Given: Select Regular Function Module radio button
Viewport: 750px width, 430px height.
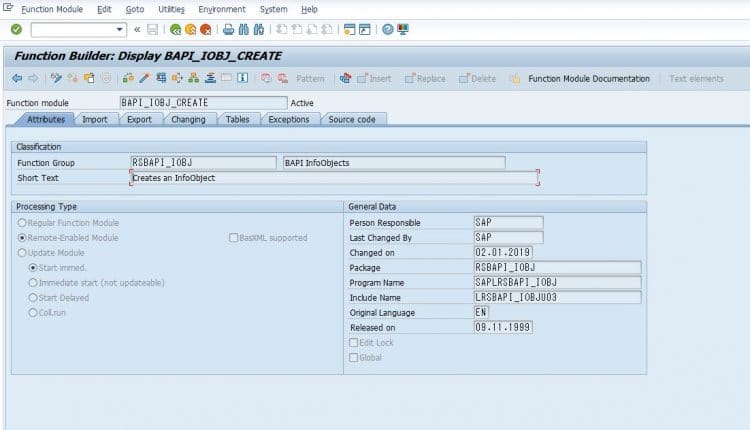Looking at the screenshot, I should [22, 223].
